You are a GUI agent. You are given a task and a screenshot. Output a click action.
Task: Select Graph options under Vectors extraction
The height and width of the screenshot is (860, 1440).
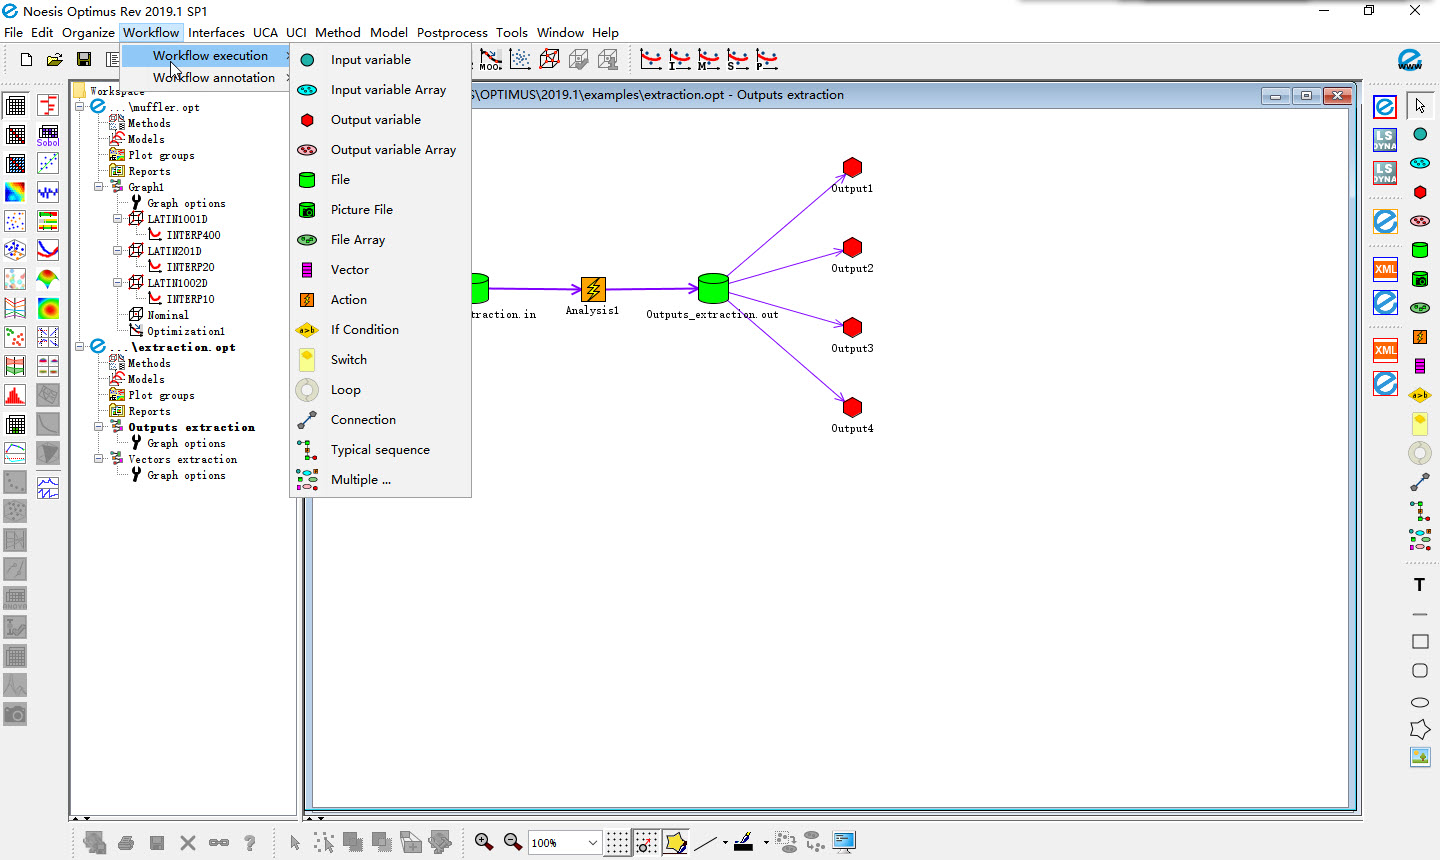click(x=186, y=475)
